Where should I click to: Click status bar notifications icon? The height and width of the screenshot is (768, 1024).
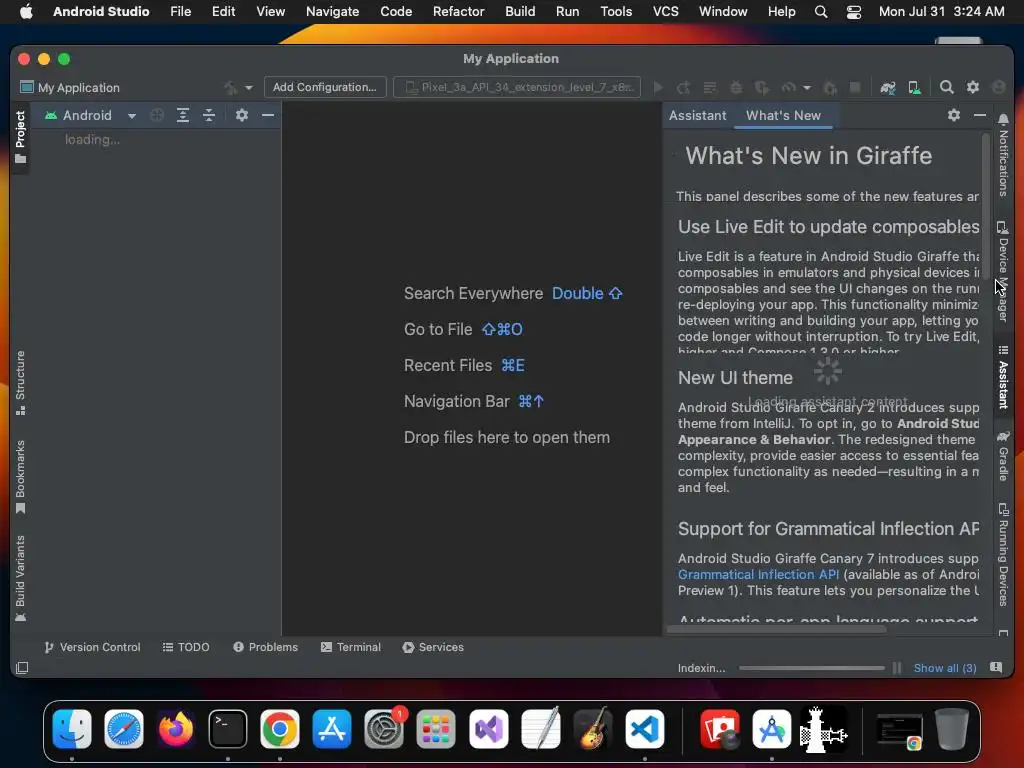(x=996, y=667)
